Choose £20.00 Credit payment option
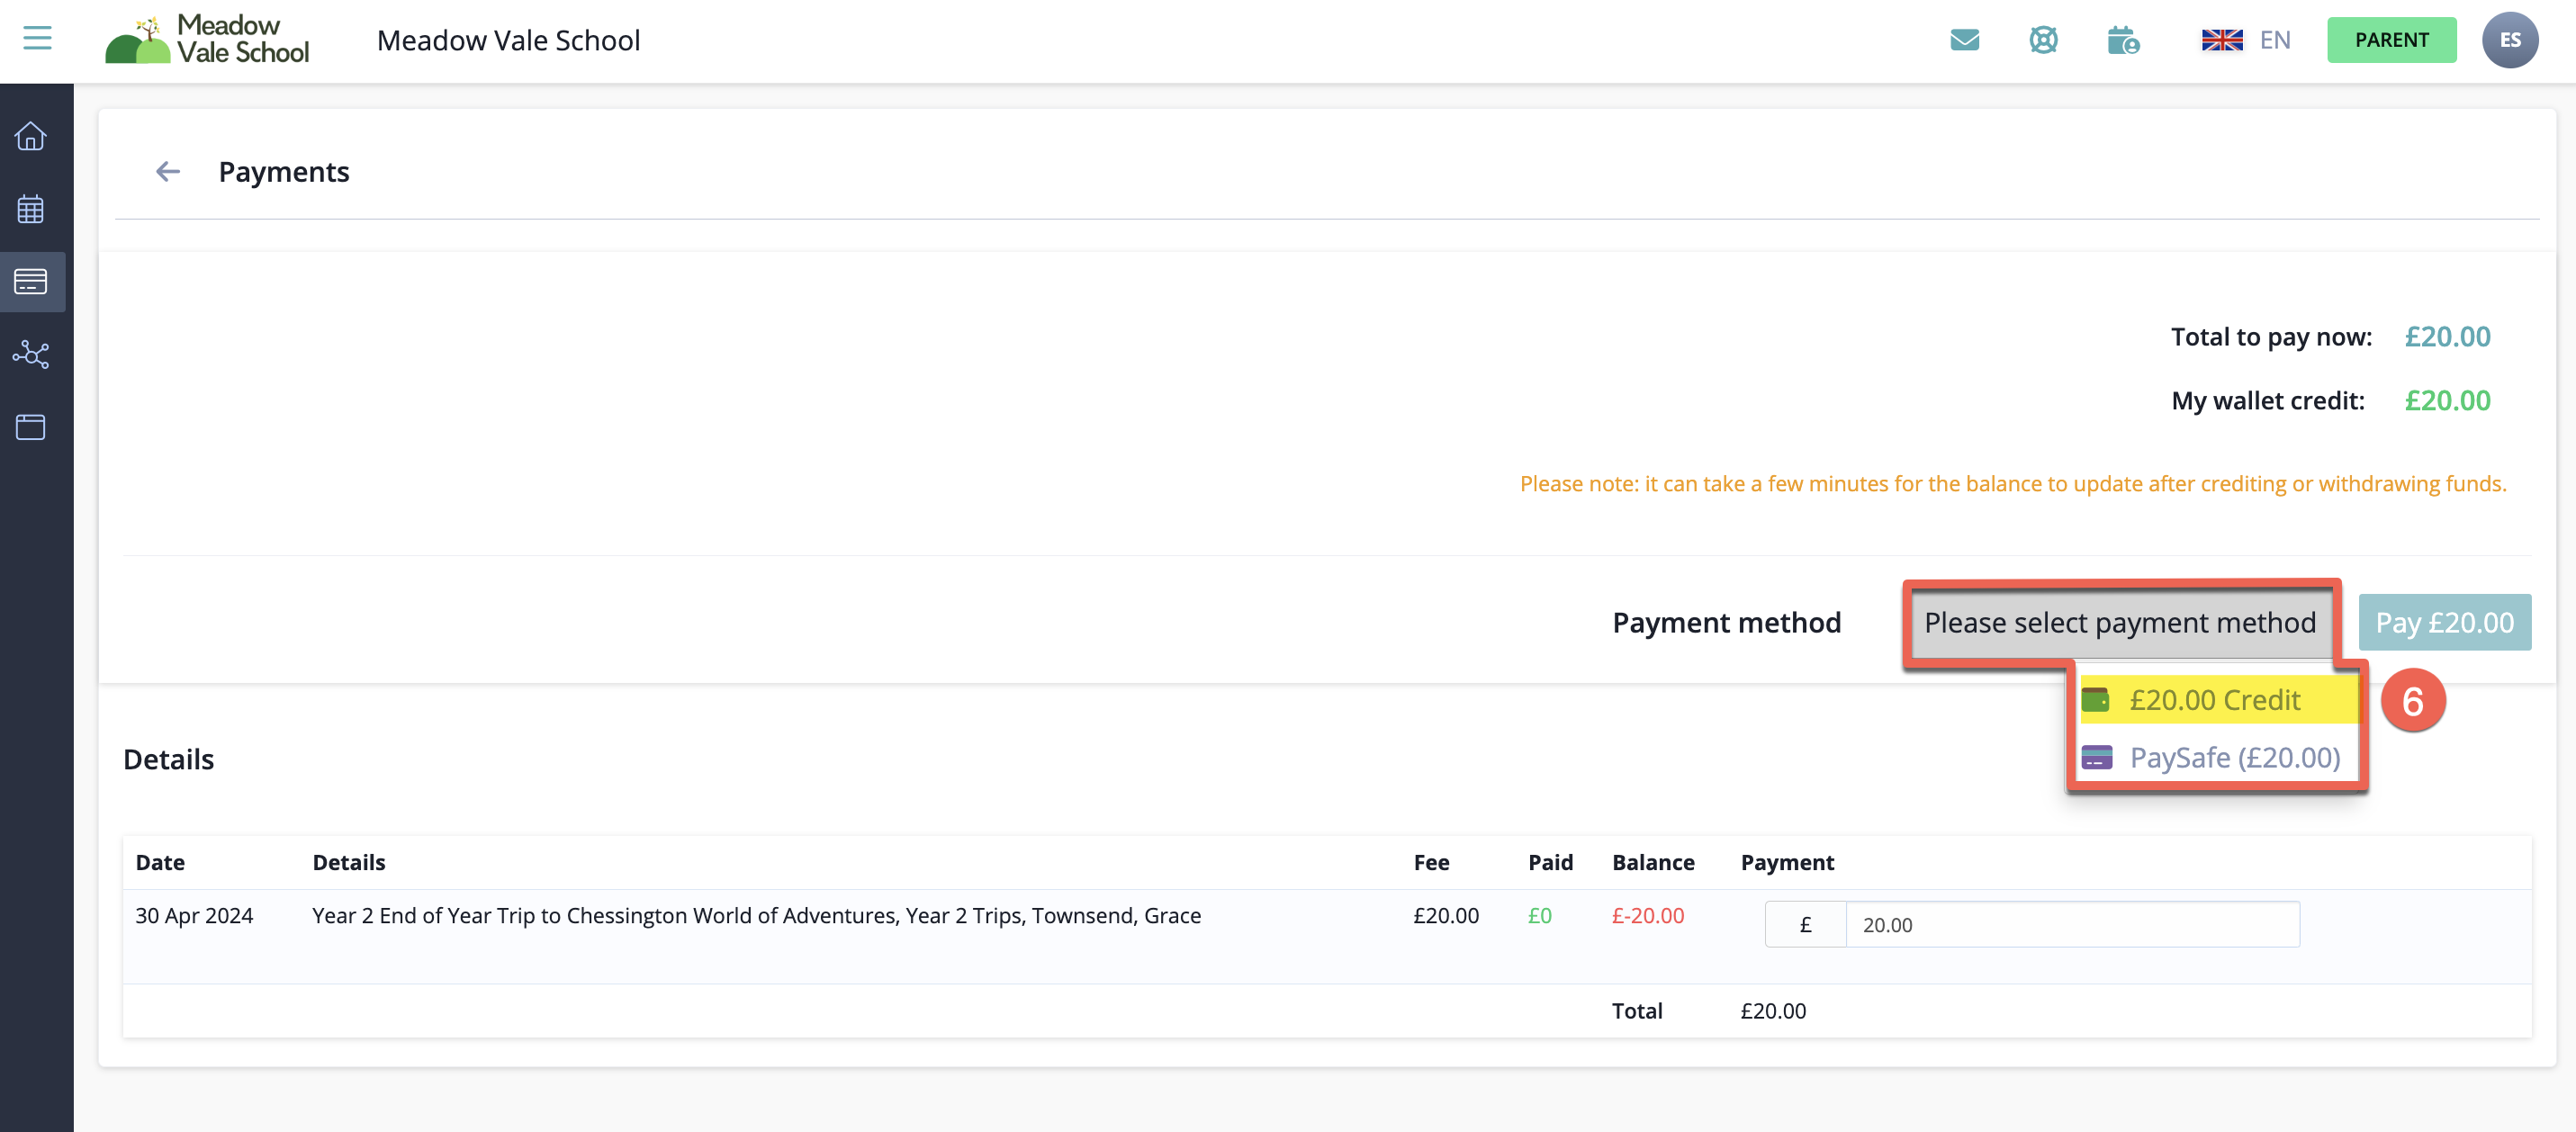 click(2214, 700)
